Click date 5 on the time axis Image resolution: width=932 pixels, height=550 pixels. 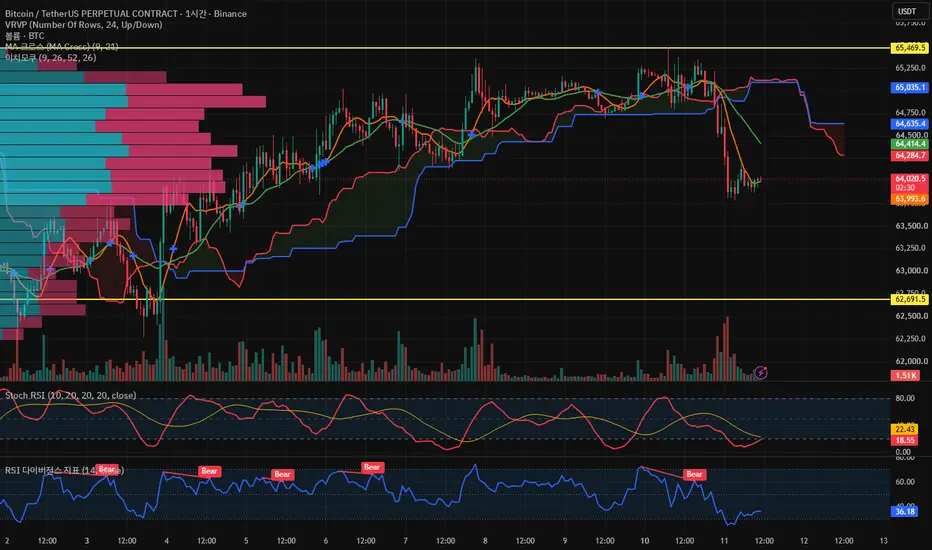pyautogui.click(x=246, y=540)
